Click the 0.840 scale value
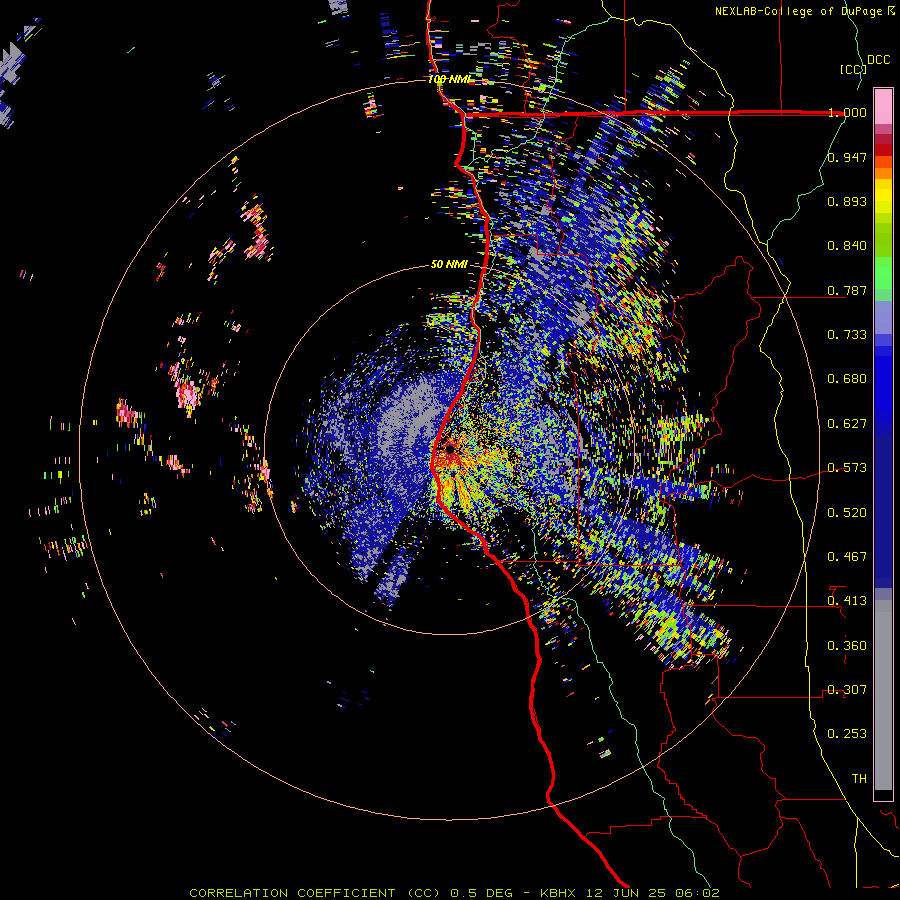 (847, 246)
